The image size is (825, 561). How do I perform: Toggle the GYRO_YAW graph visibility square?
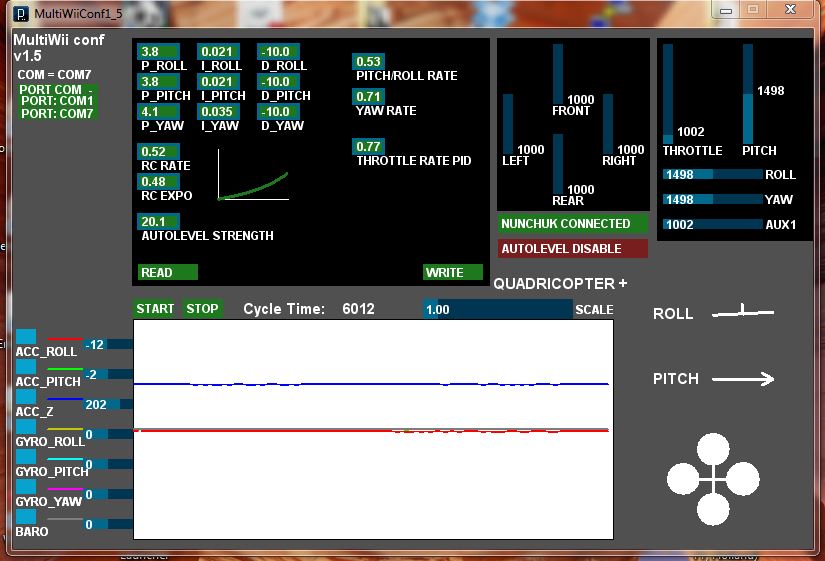click(x=26, y=487)
